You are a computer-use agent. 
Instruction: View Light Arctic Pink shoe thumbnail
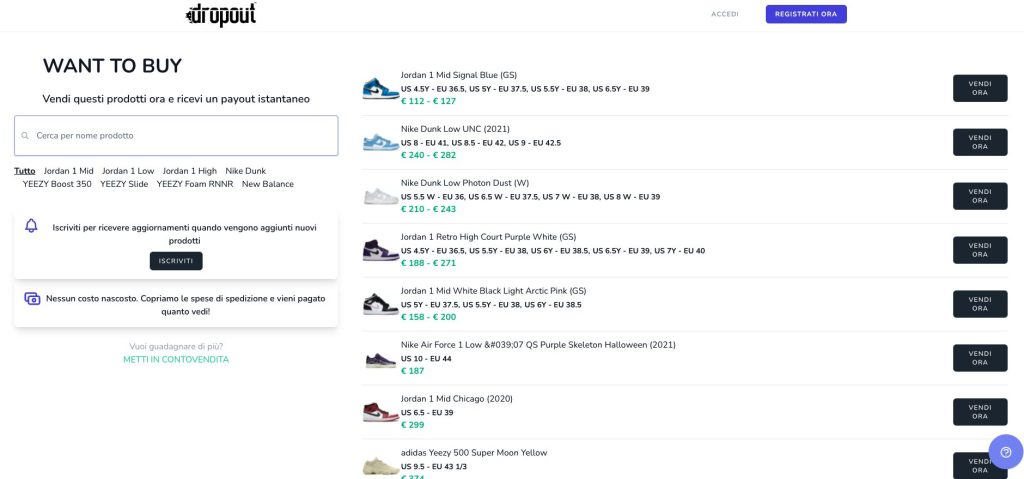pyautogui.click(x=381, y=304)
